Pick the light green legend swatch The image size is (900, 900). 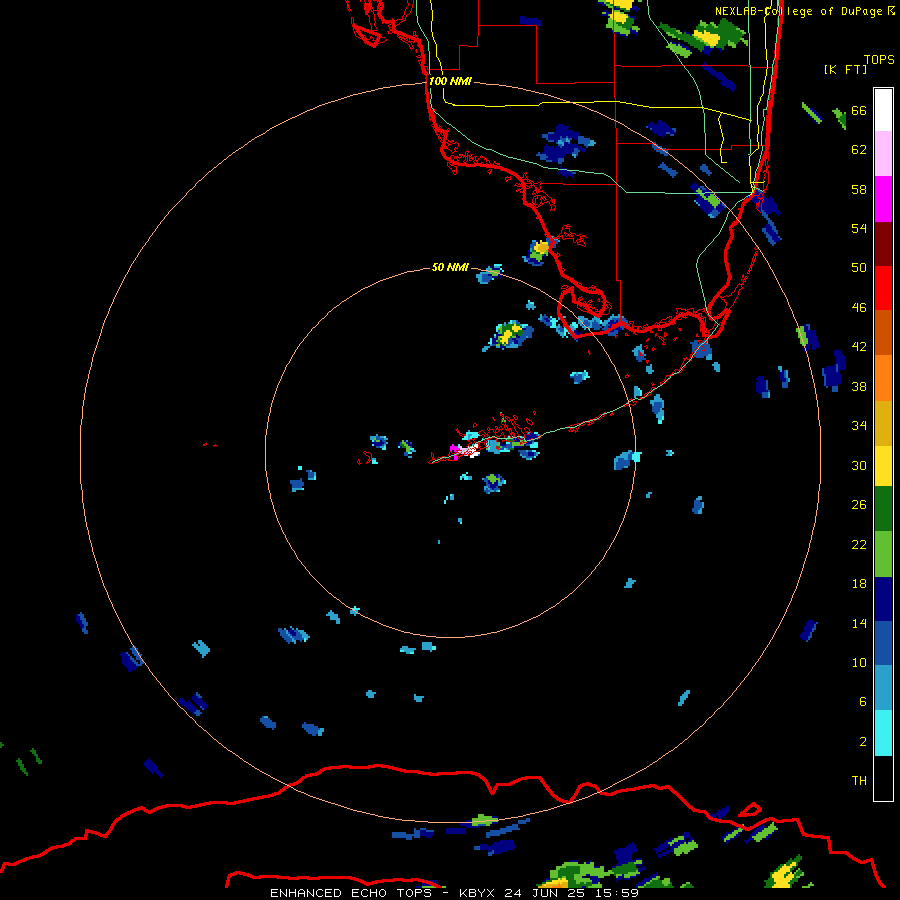(x=883, y=554)
